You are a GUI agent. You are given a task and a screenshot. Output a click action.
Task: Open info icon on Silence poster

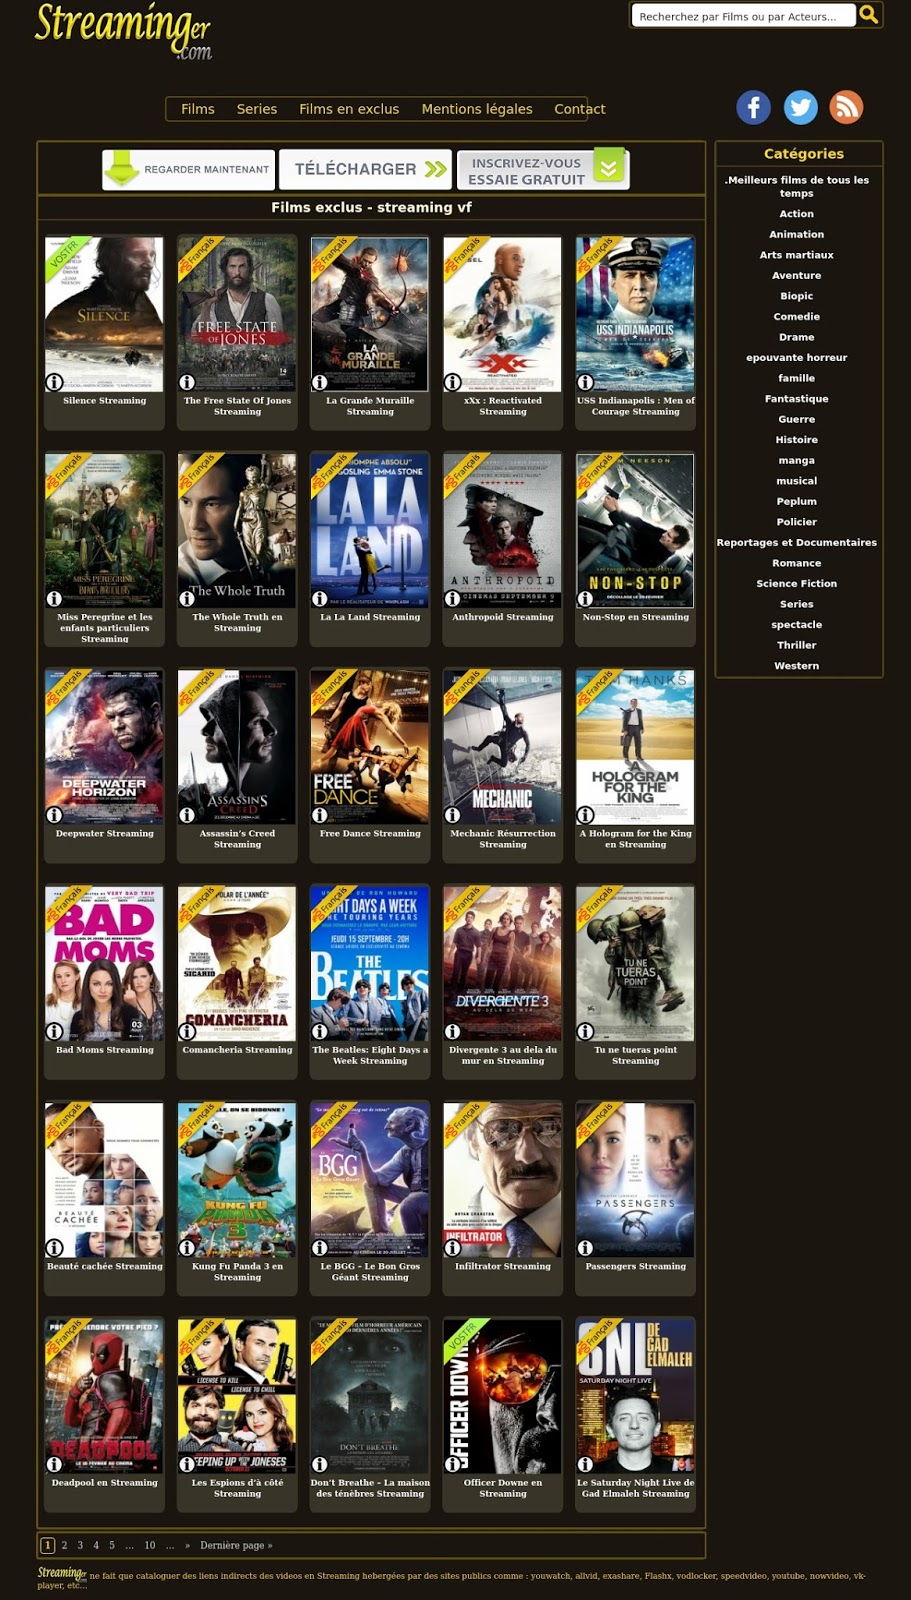(x=55, y=382)
